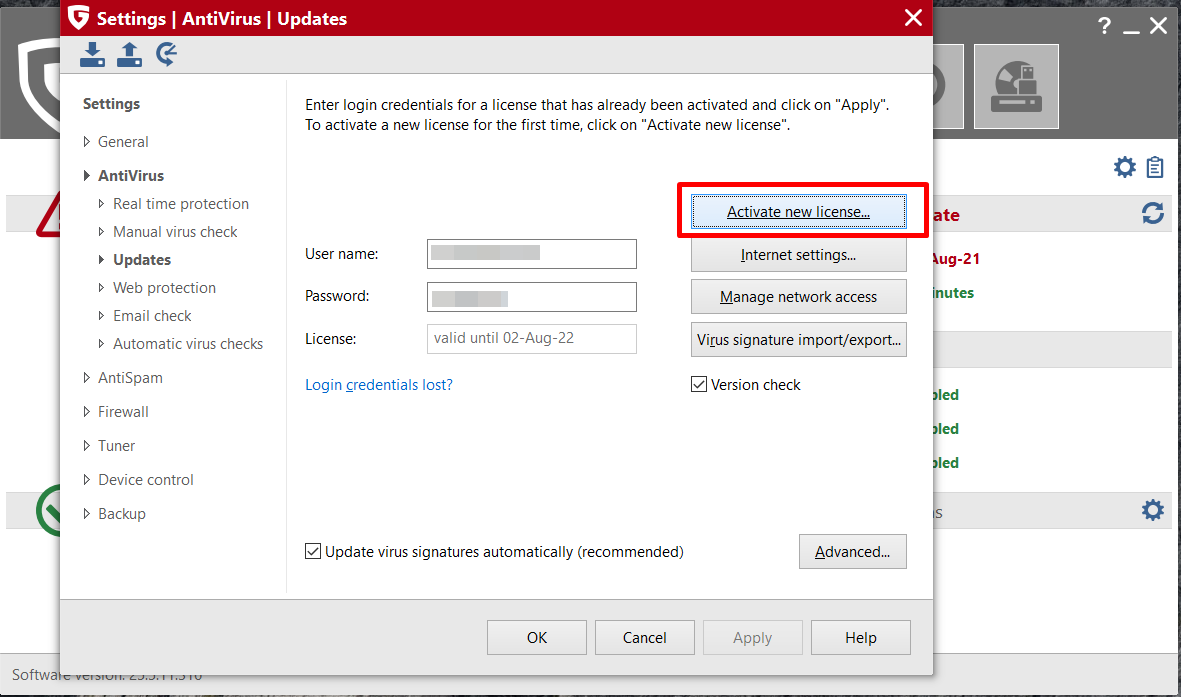Open backup media icon in main window
Screen dimensions: 1181x697
(1016, 87)
